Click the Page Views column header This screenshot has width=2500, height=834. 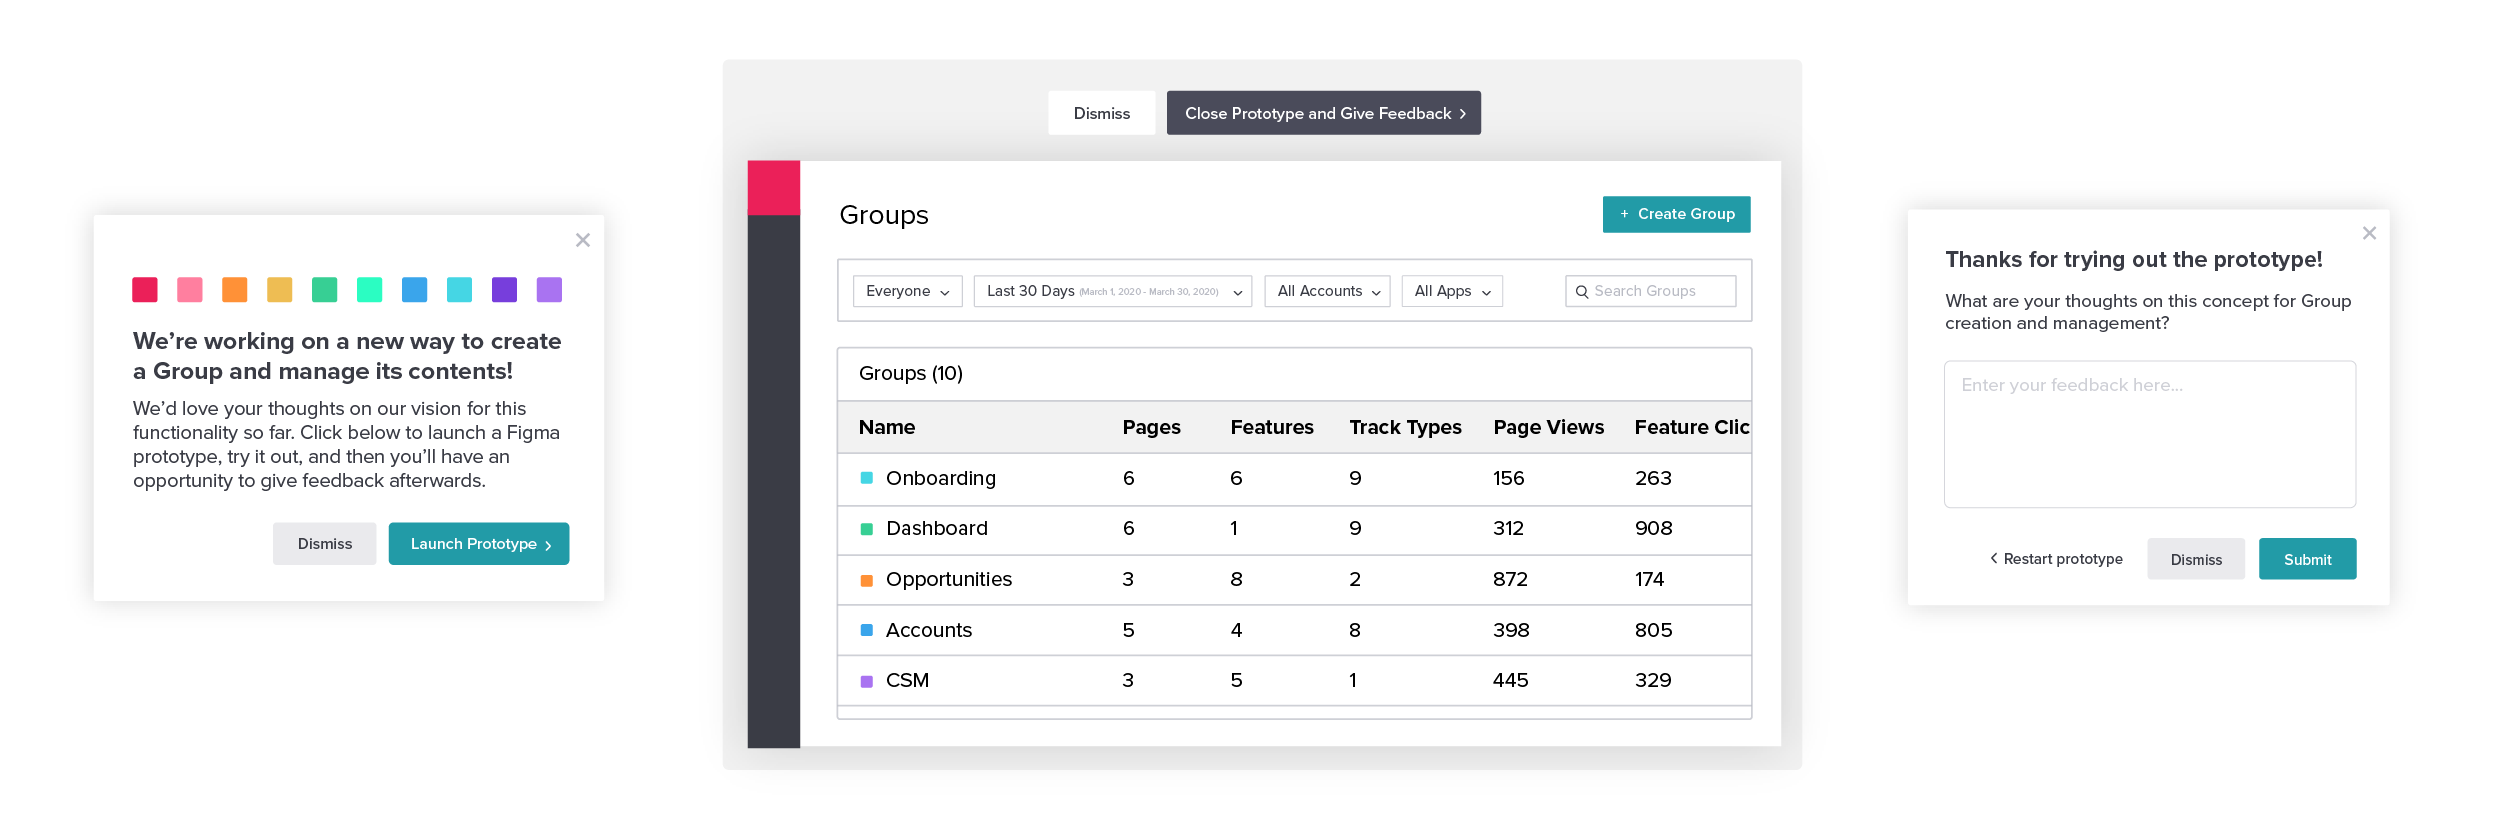[x=1549, y=427]
